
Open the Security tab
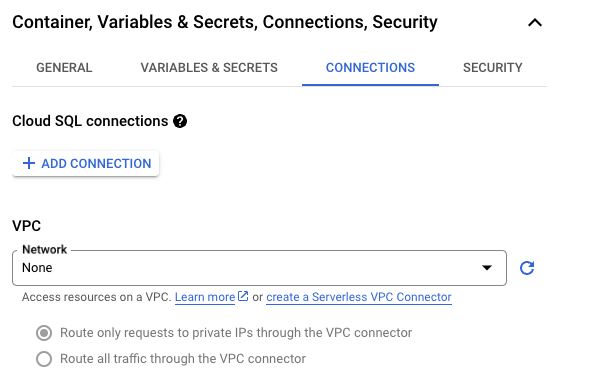(x=493, y=68)
